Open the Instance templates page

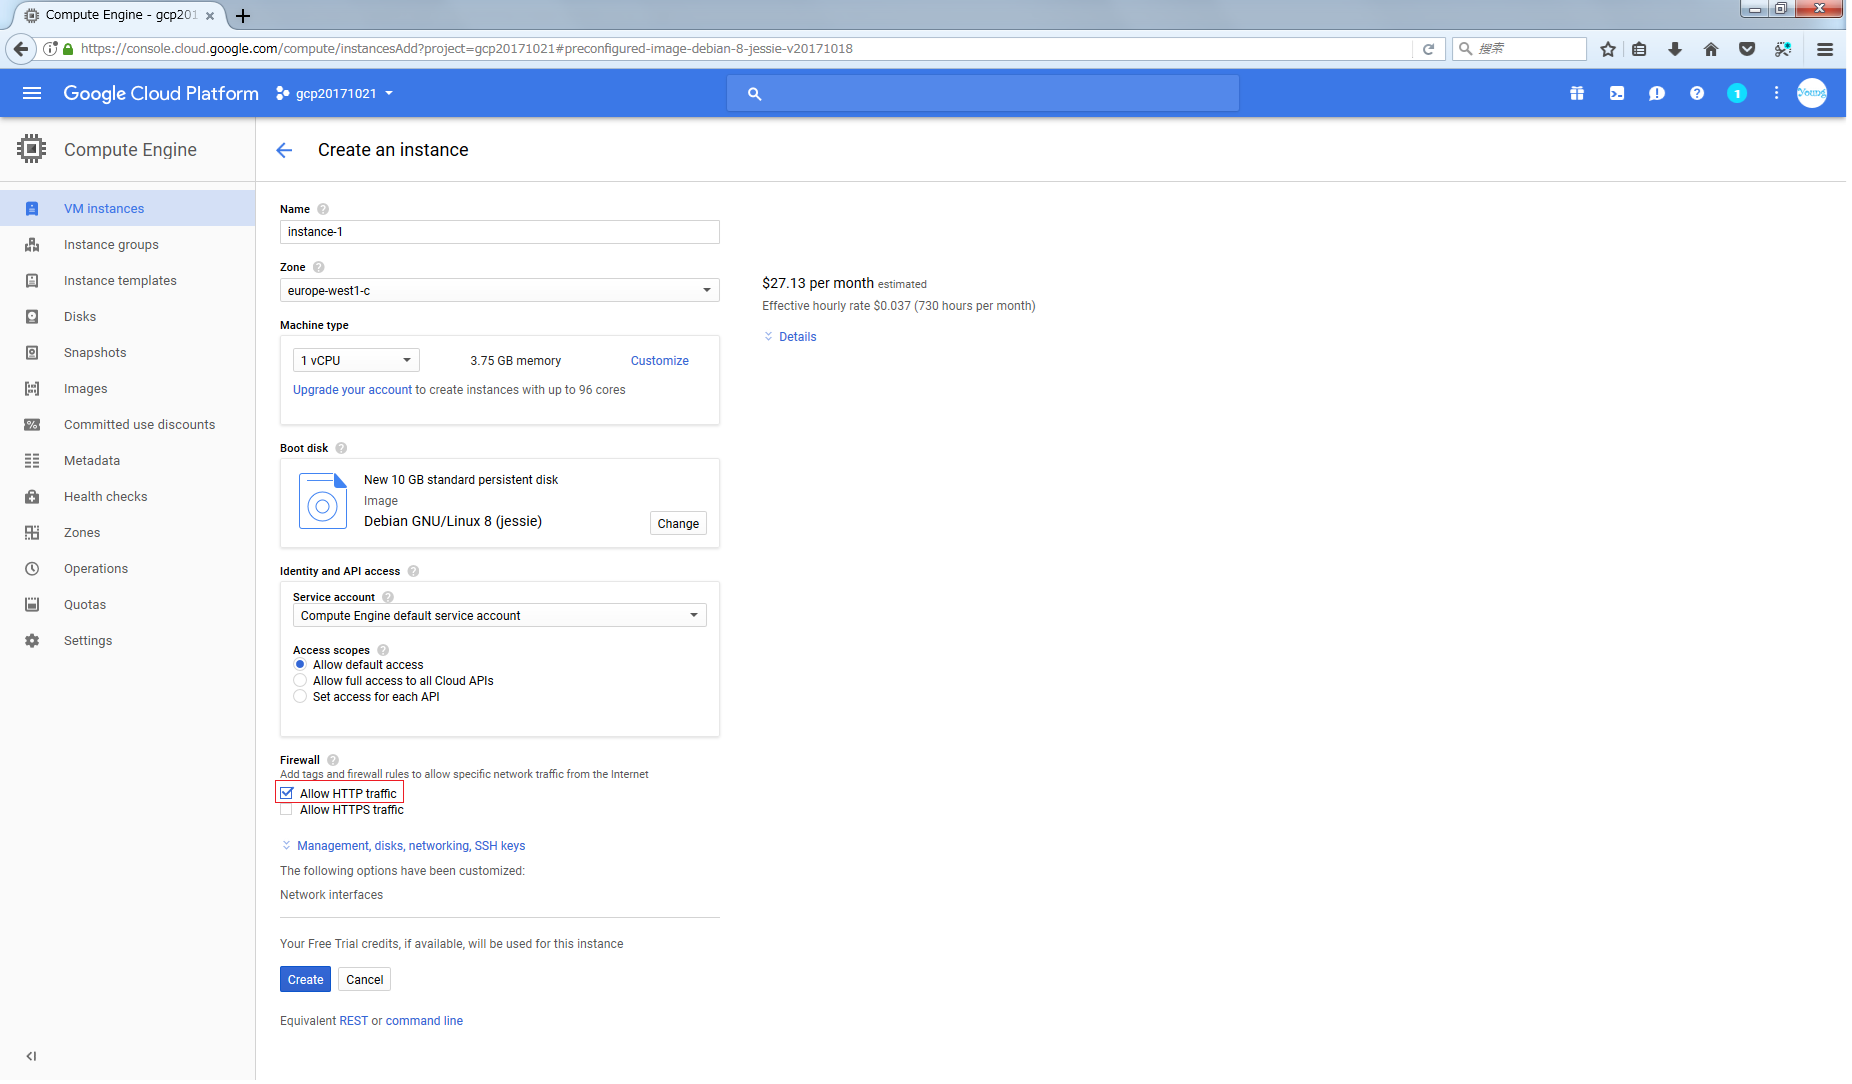coord(120,281)
